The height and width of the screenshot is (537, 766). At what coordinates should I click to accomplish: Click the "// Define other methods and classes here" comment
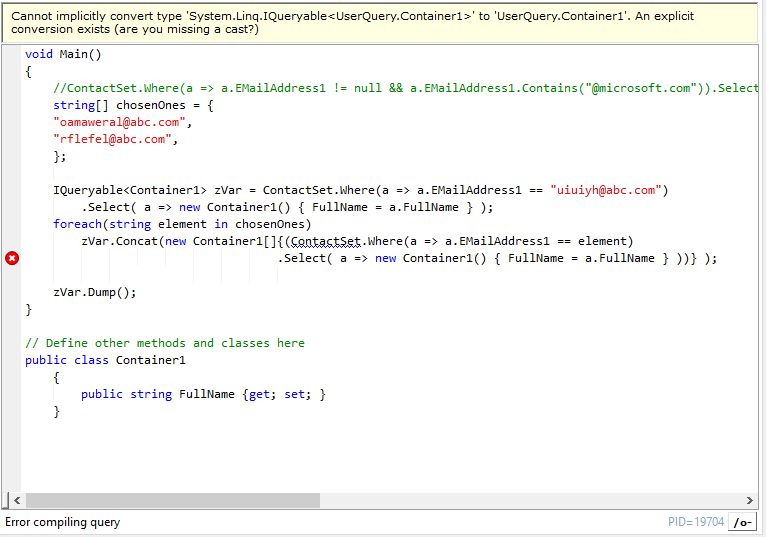[165, 343]
